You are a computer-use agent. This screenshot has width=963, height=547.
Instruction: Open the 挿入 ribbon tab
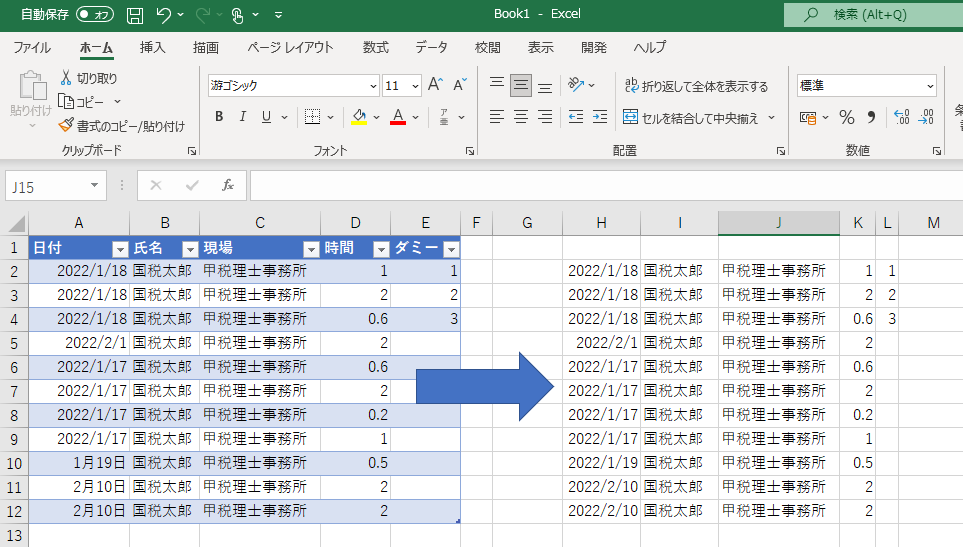153,47
